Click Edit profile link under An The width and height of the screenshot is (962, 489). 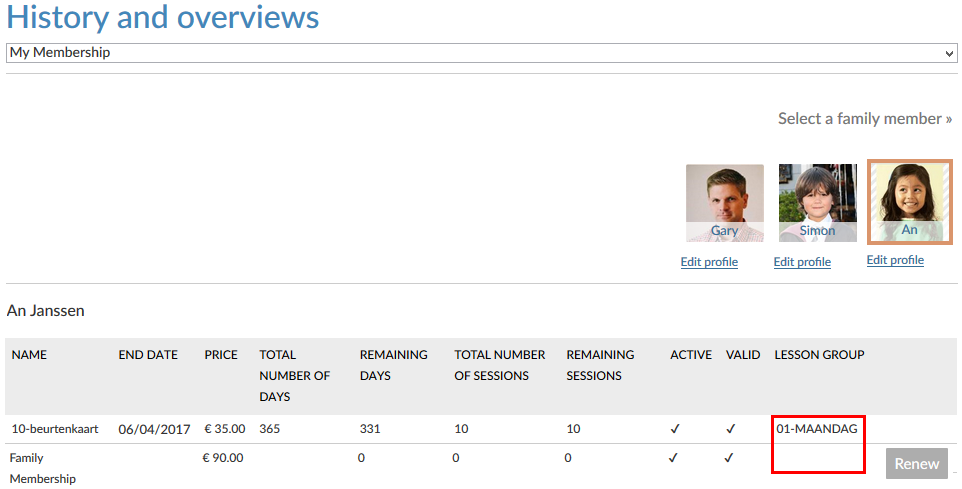895,260
